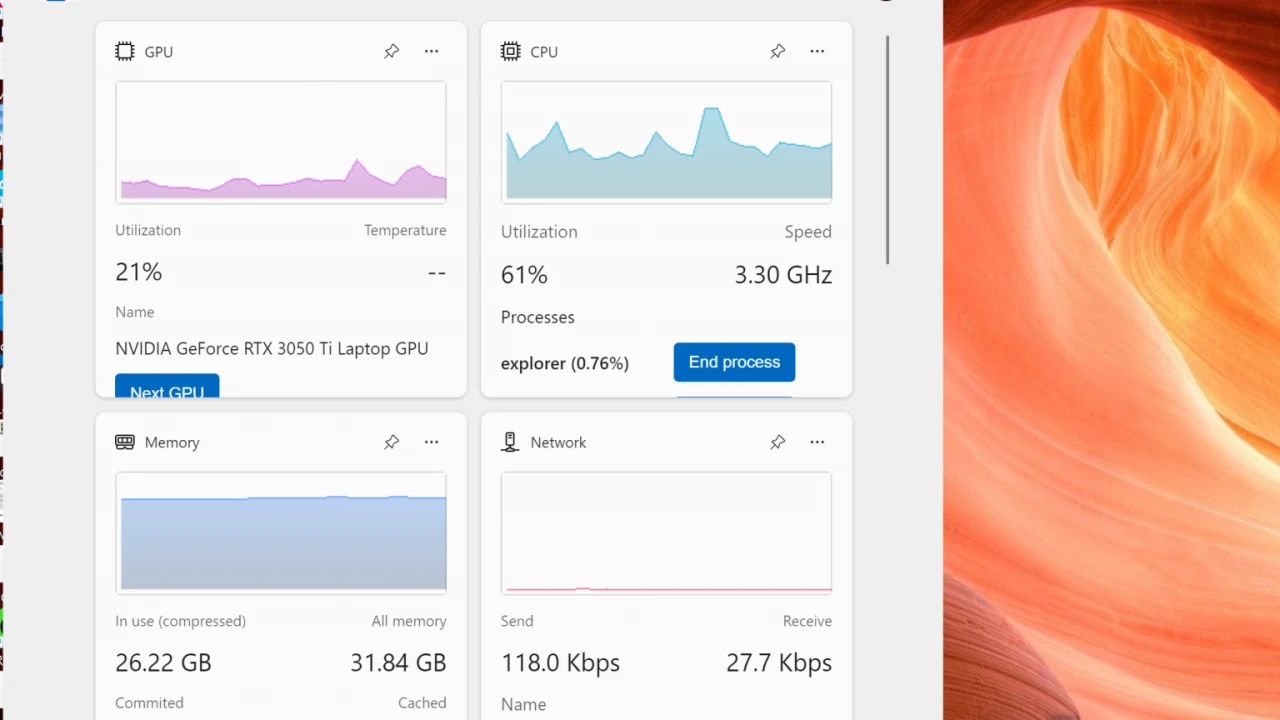Open more options menu on CPU widget
The image size is (1280, 720).
817,52
